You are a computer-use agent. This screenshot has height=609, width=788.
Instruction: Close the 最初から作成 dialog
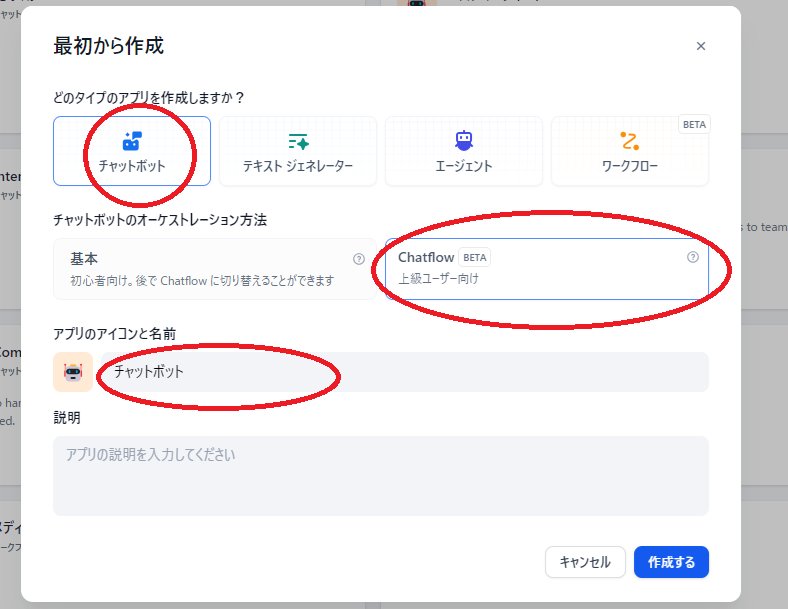click(x=701, y=46)
